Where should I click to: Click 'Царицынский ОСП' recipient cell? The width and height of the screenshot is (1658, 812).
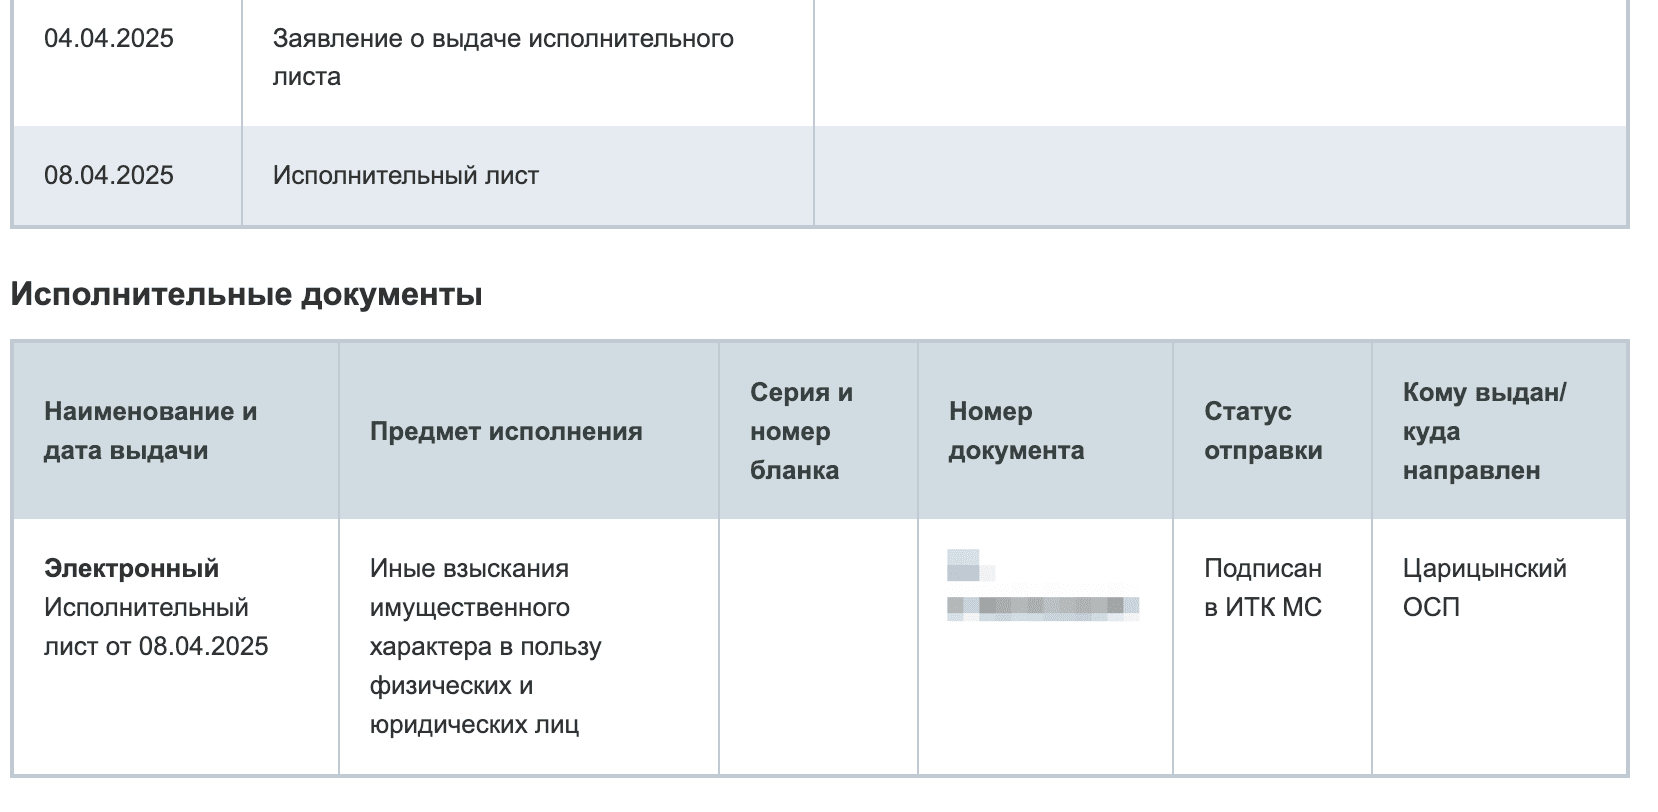click(1483, 588)
